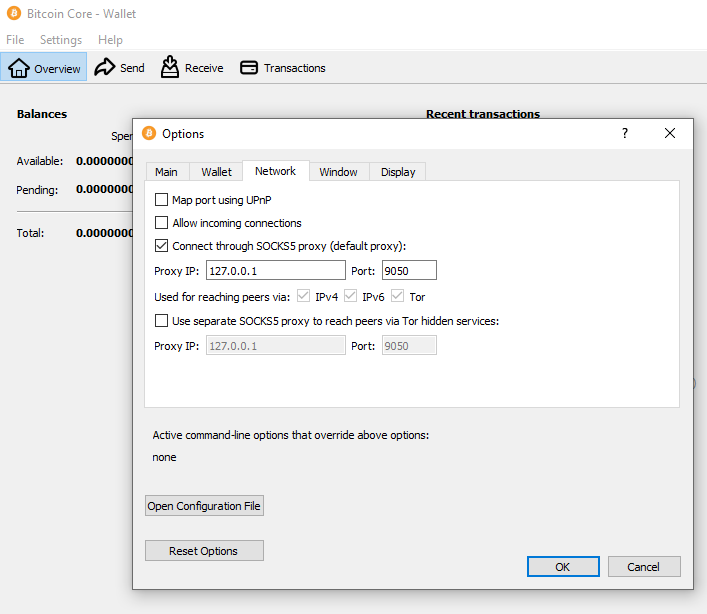Click the Recent transactions heading

[x=483, y=114]
